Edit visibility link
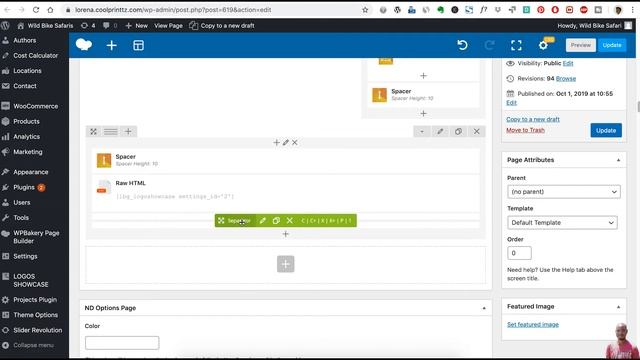The height and width of the screenshot is (360, 640). [x=568, y=63]
